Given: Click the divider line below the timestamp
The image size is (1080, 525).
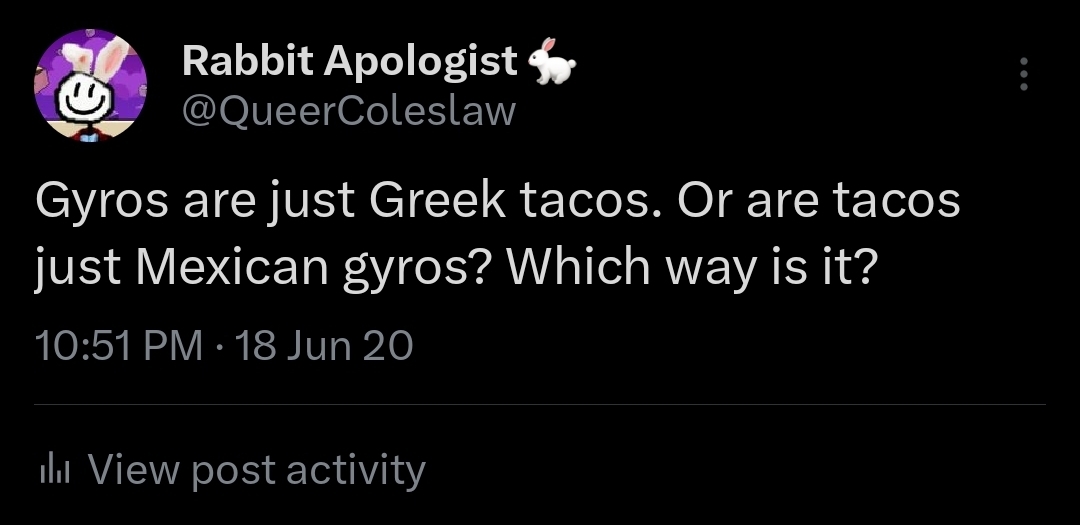Looking at the screenshot, I should click(540, 404).
